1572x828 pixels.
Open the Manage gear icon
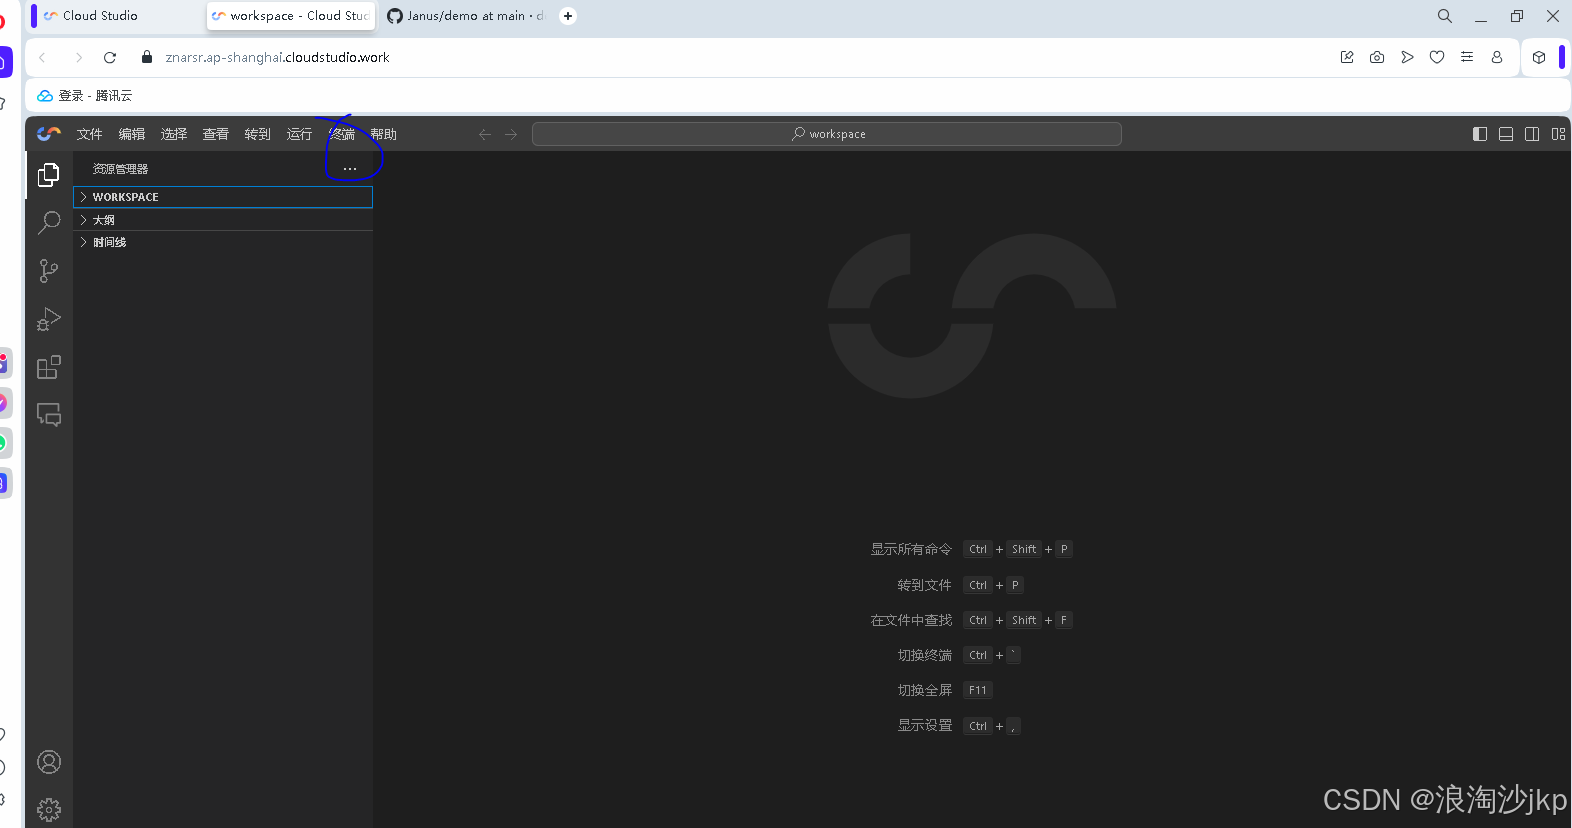48,809
